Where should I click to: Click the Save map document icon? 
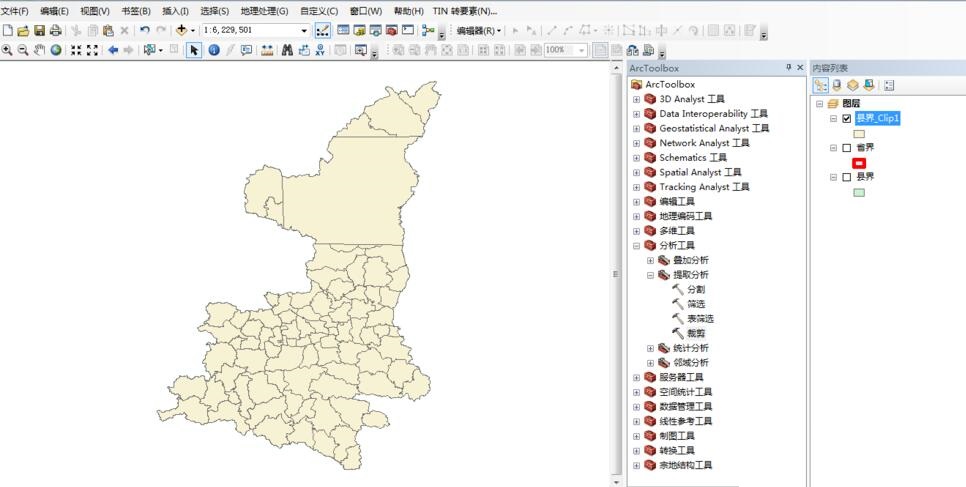[x=39, y=31]
